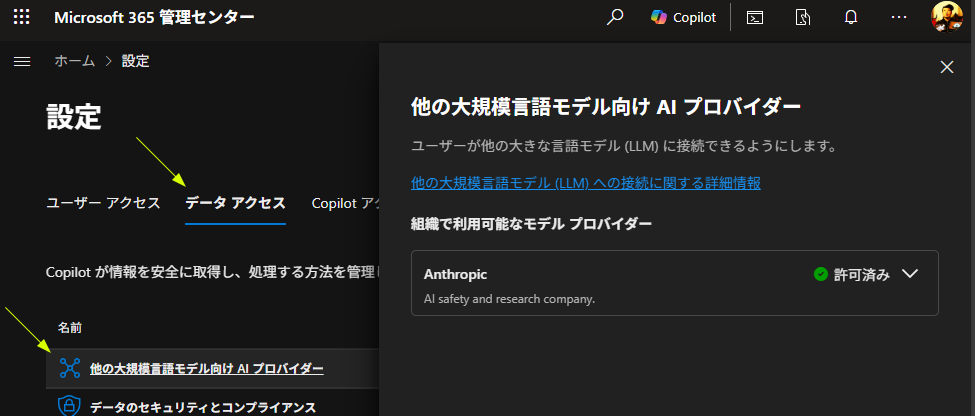Click the shield icon for data security
975x416 pixels.
69,406
